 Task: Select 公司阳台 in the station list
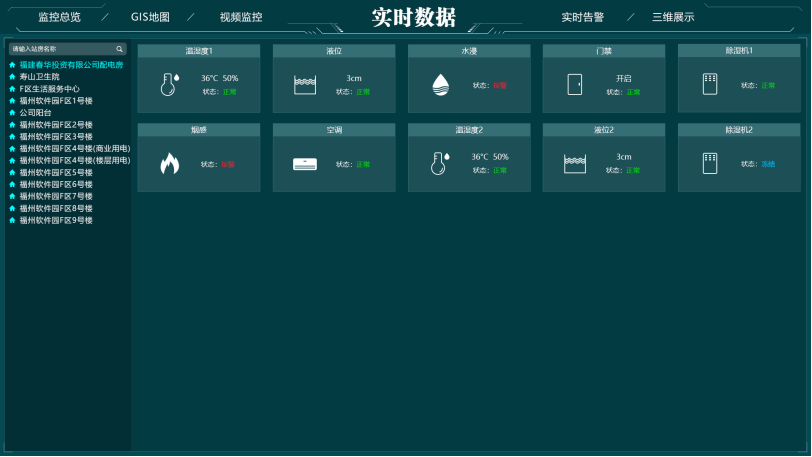click(36, 113)
